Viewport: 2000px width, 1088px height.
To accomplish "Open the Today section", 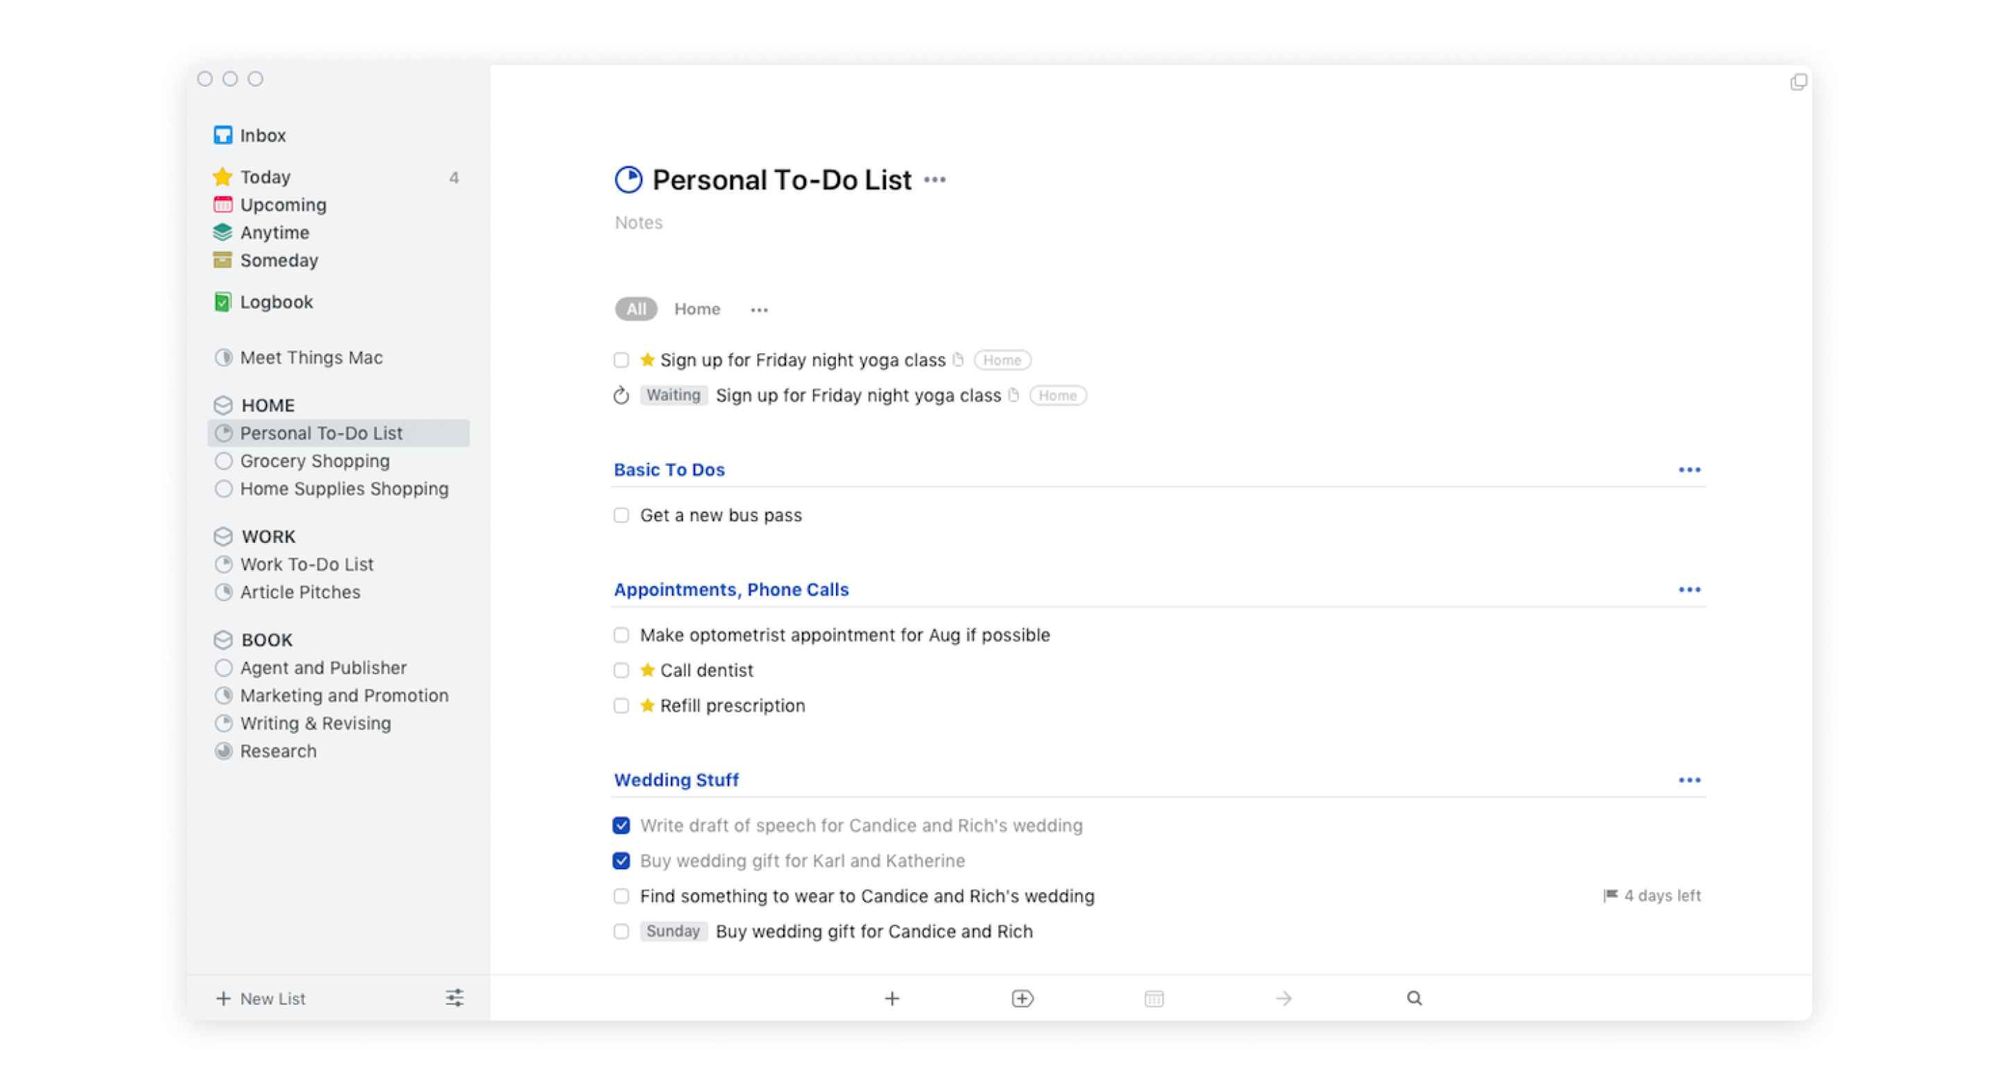I will pyautogui.click(x=265, y=176).
